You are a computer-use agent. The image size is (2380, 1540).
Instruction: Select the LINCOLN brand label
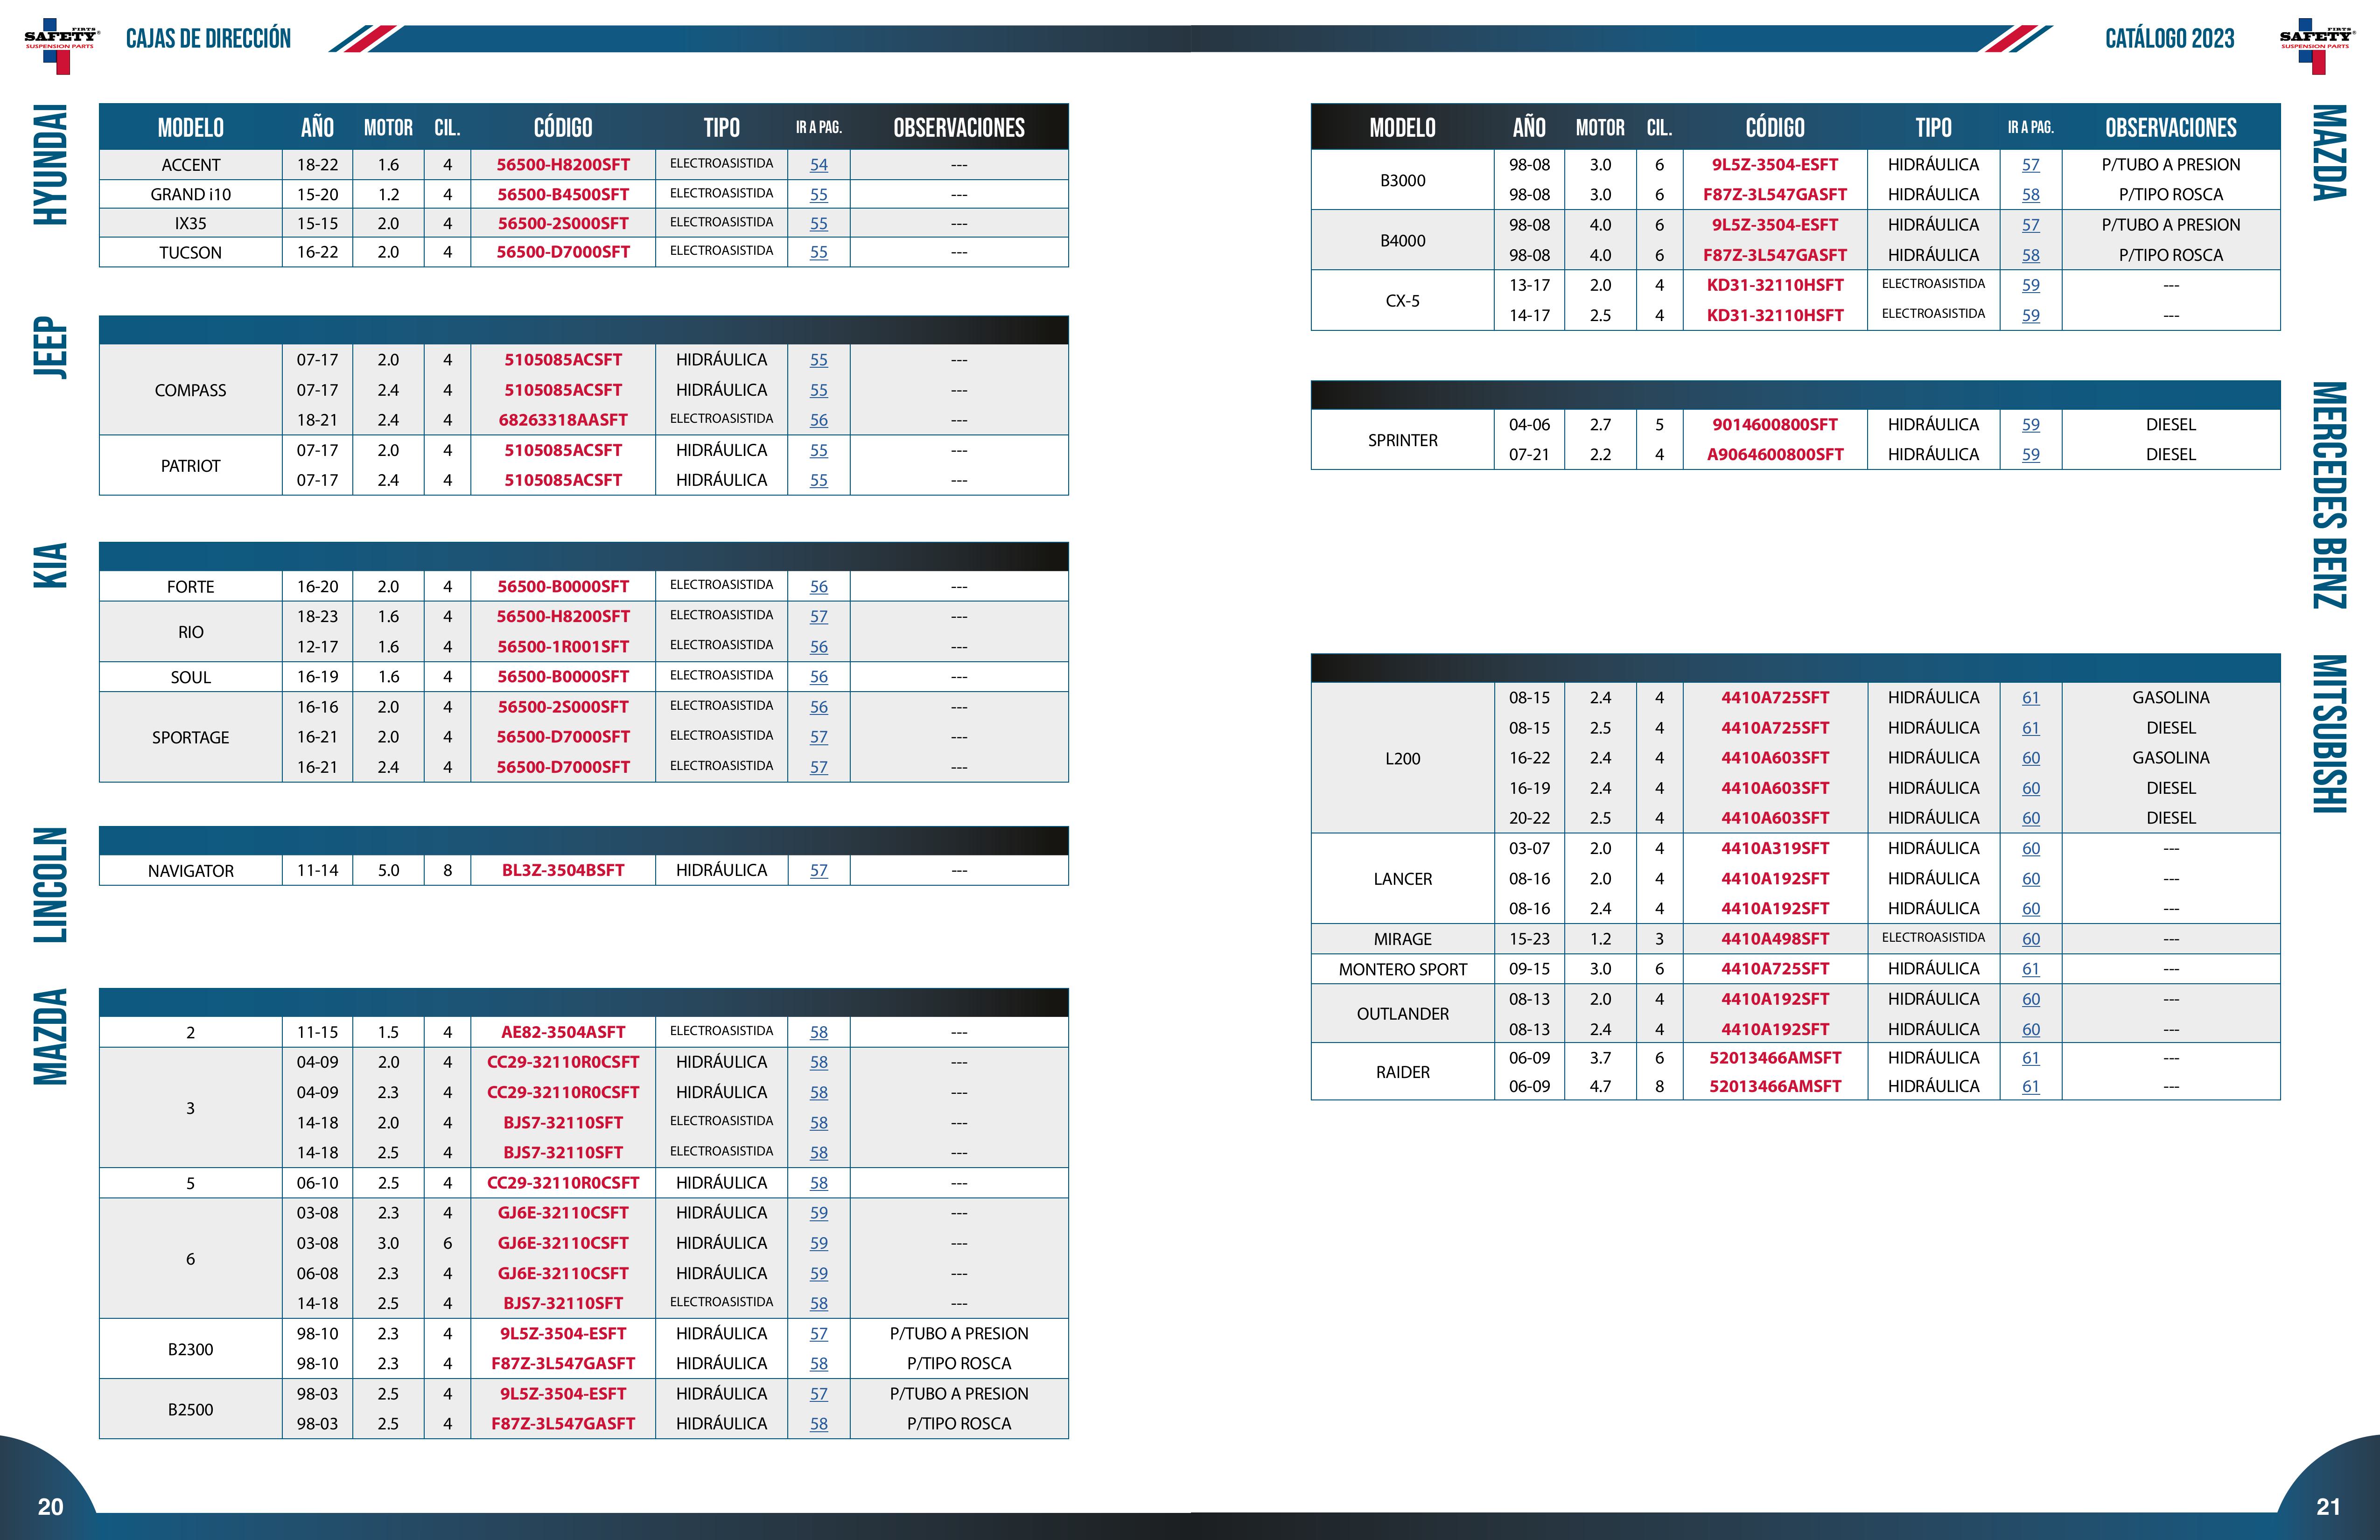tap(50, 885)
